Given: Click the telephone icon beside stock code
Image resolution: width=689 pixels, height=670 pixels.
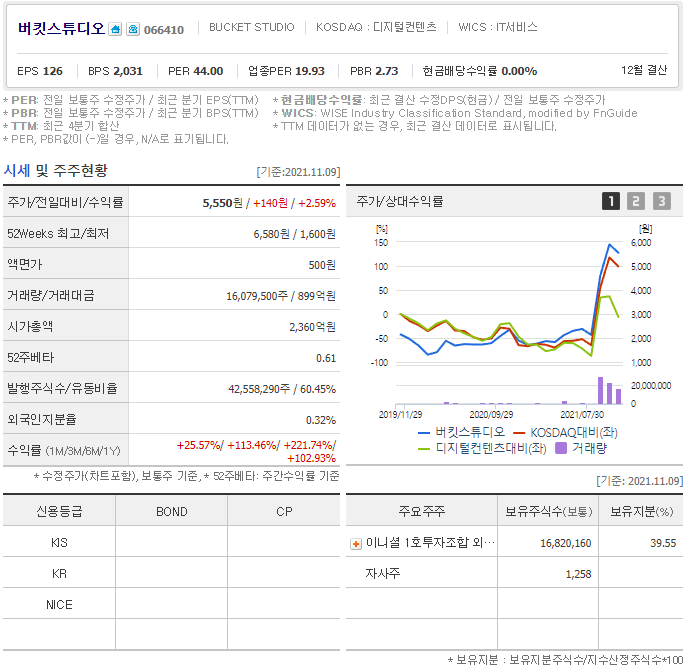Looking at the screenshot, I should (133, 29).
